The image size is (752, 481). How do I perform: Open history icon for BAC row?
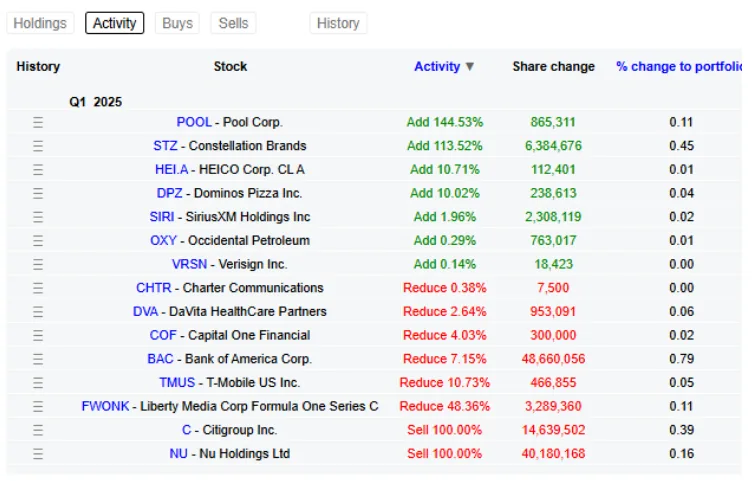click(38, 359)
